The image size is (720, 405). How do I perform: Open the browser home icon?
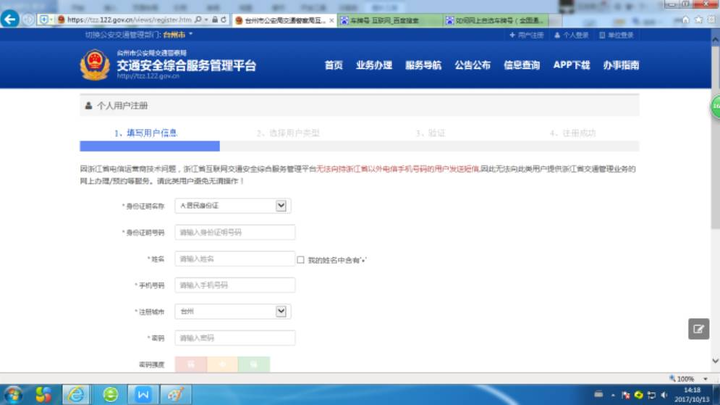[x=686, y=19]
